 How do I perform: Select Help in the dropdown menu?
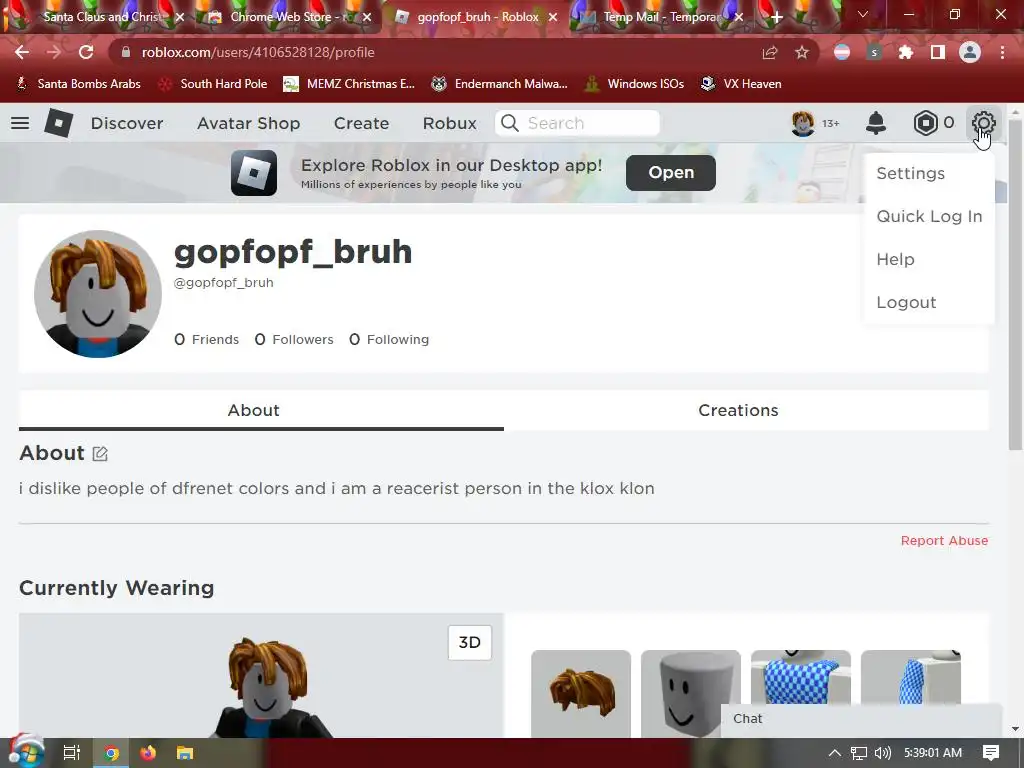pyautogui.click(x=895, y=259)
